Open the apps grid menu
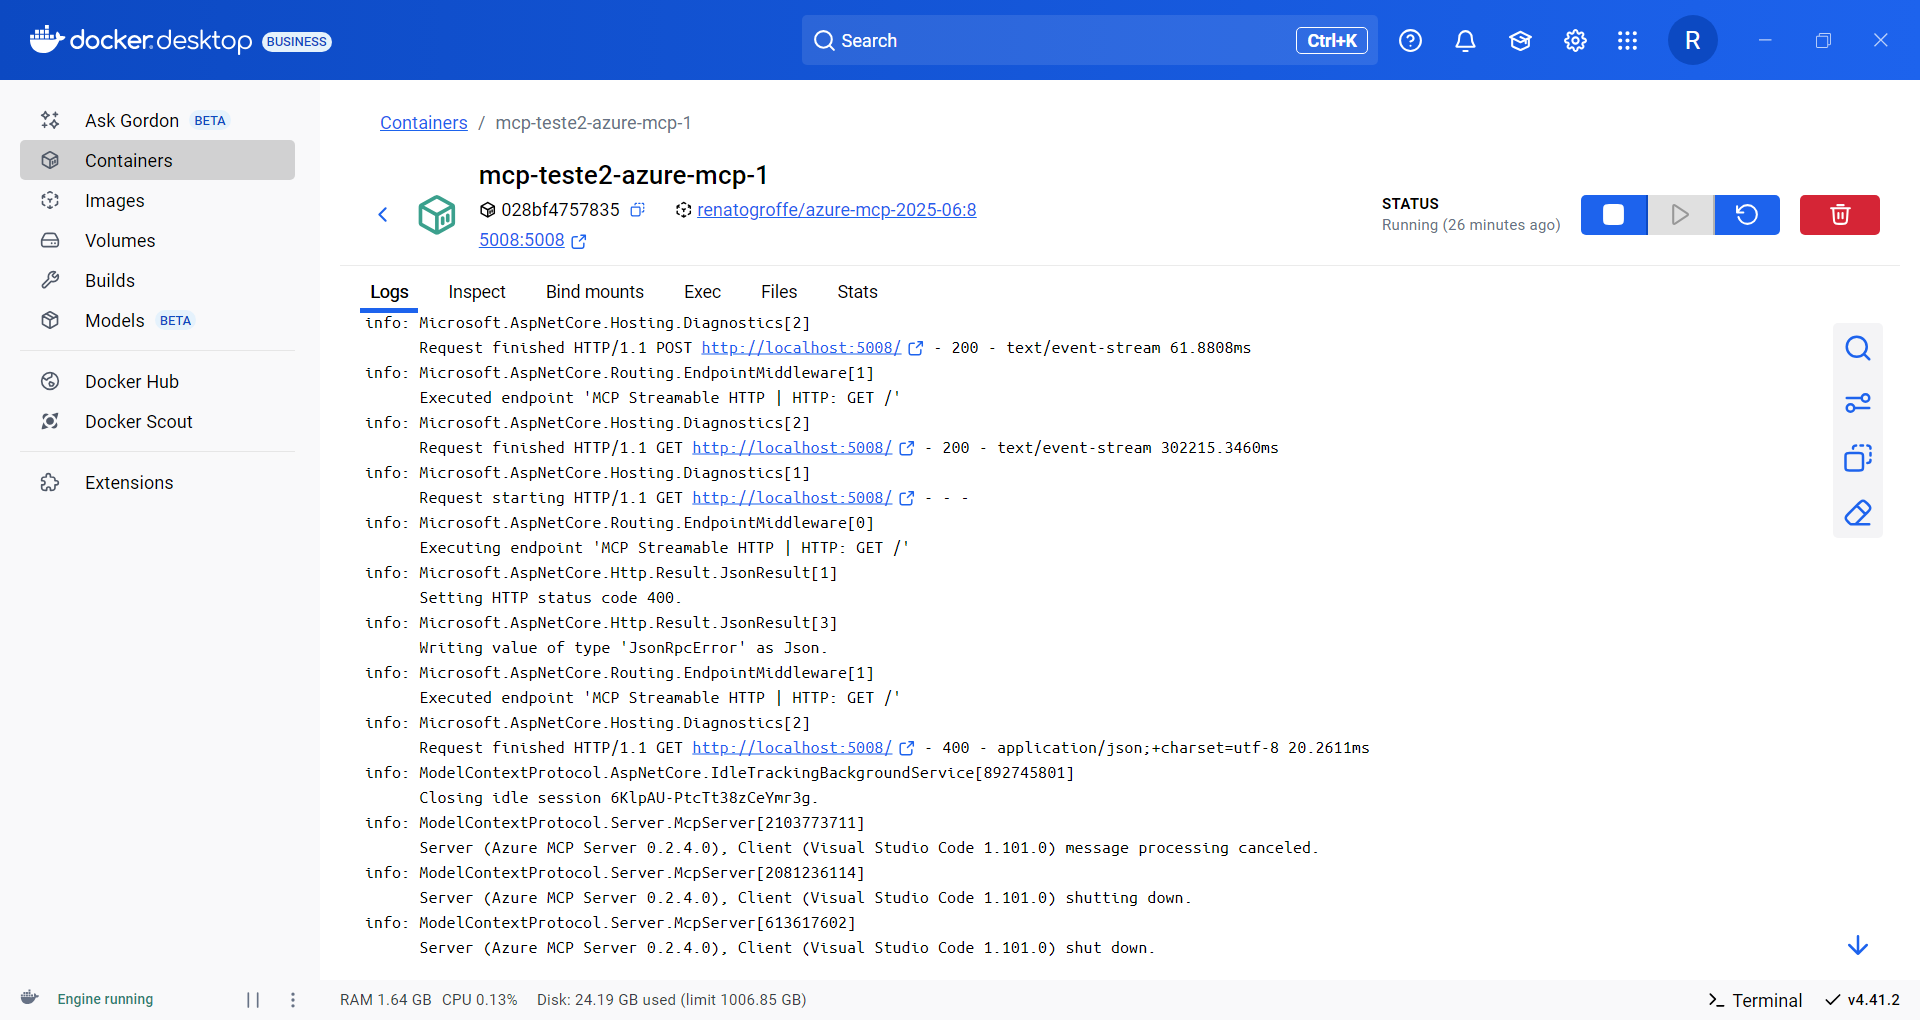 click(x=1627, y=40)
